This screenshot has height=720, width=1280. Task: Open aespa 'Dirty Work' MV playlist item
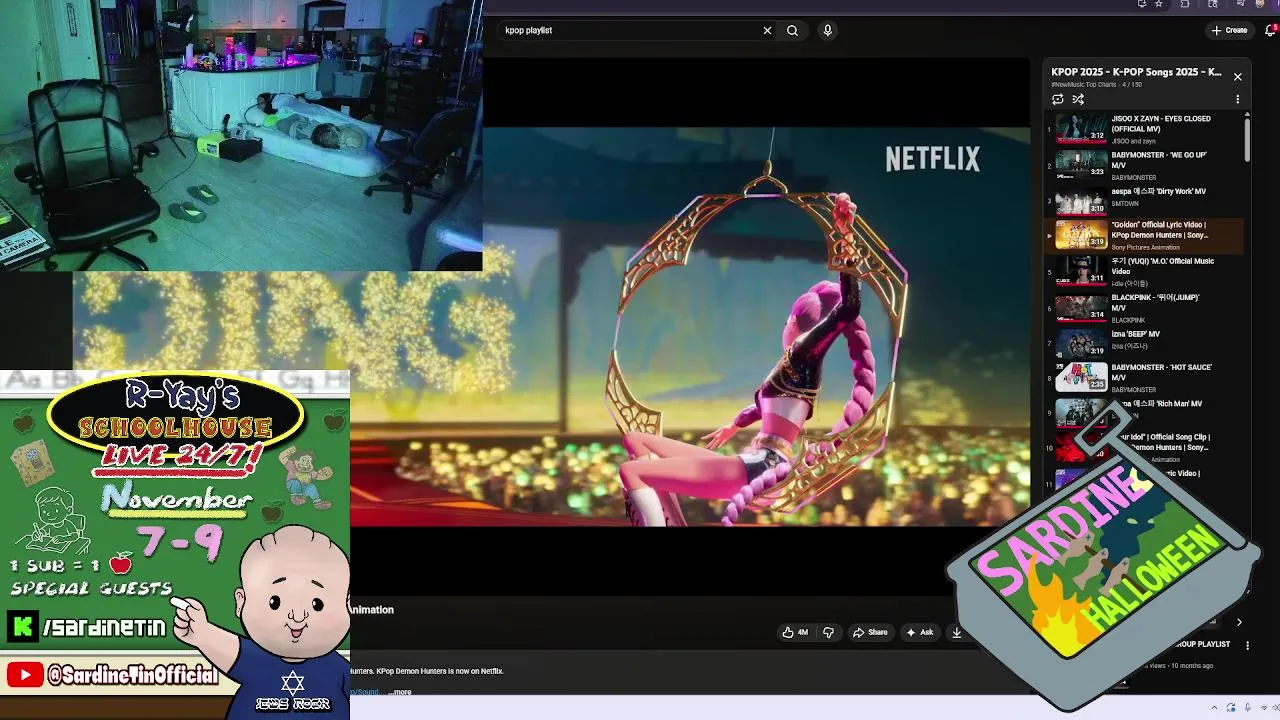pyautogui.click(x=1145, y=200)
